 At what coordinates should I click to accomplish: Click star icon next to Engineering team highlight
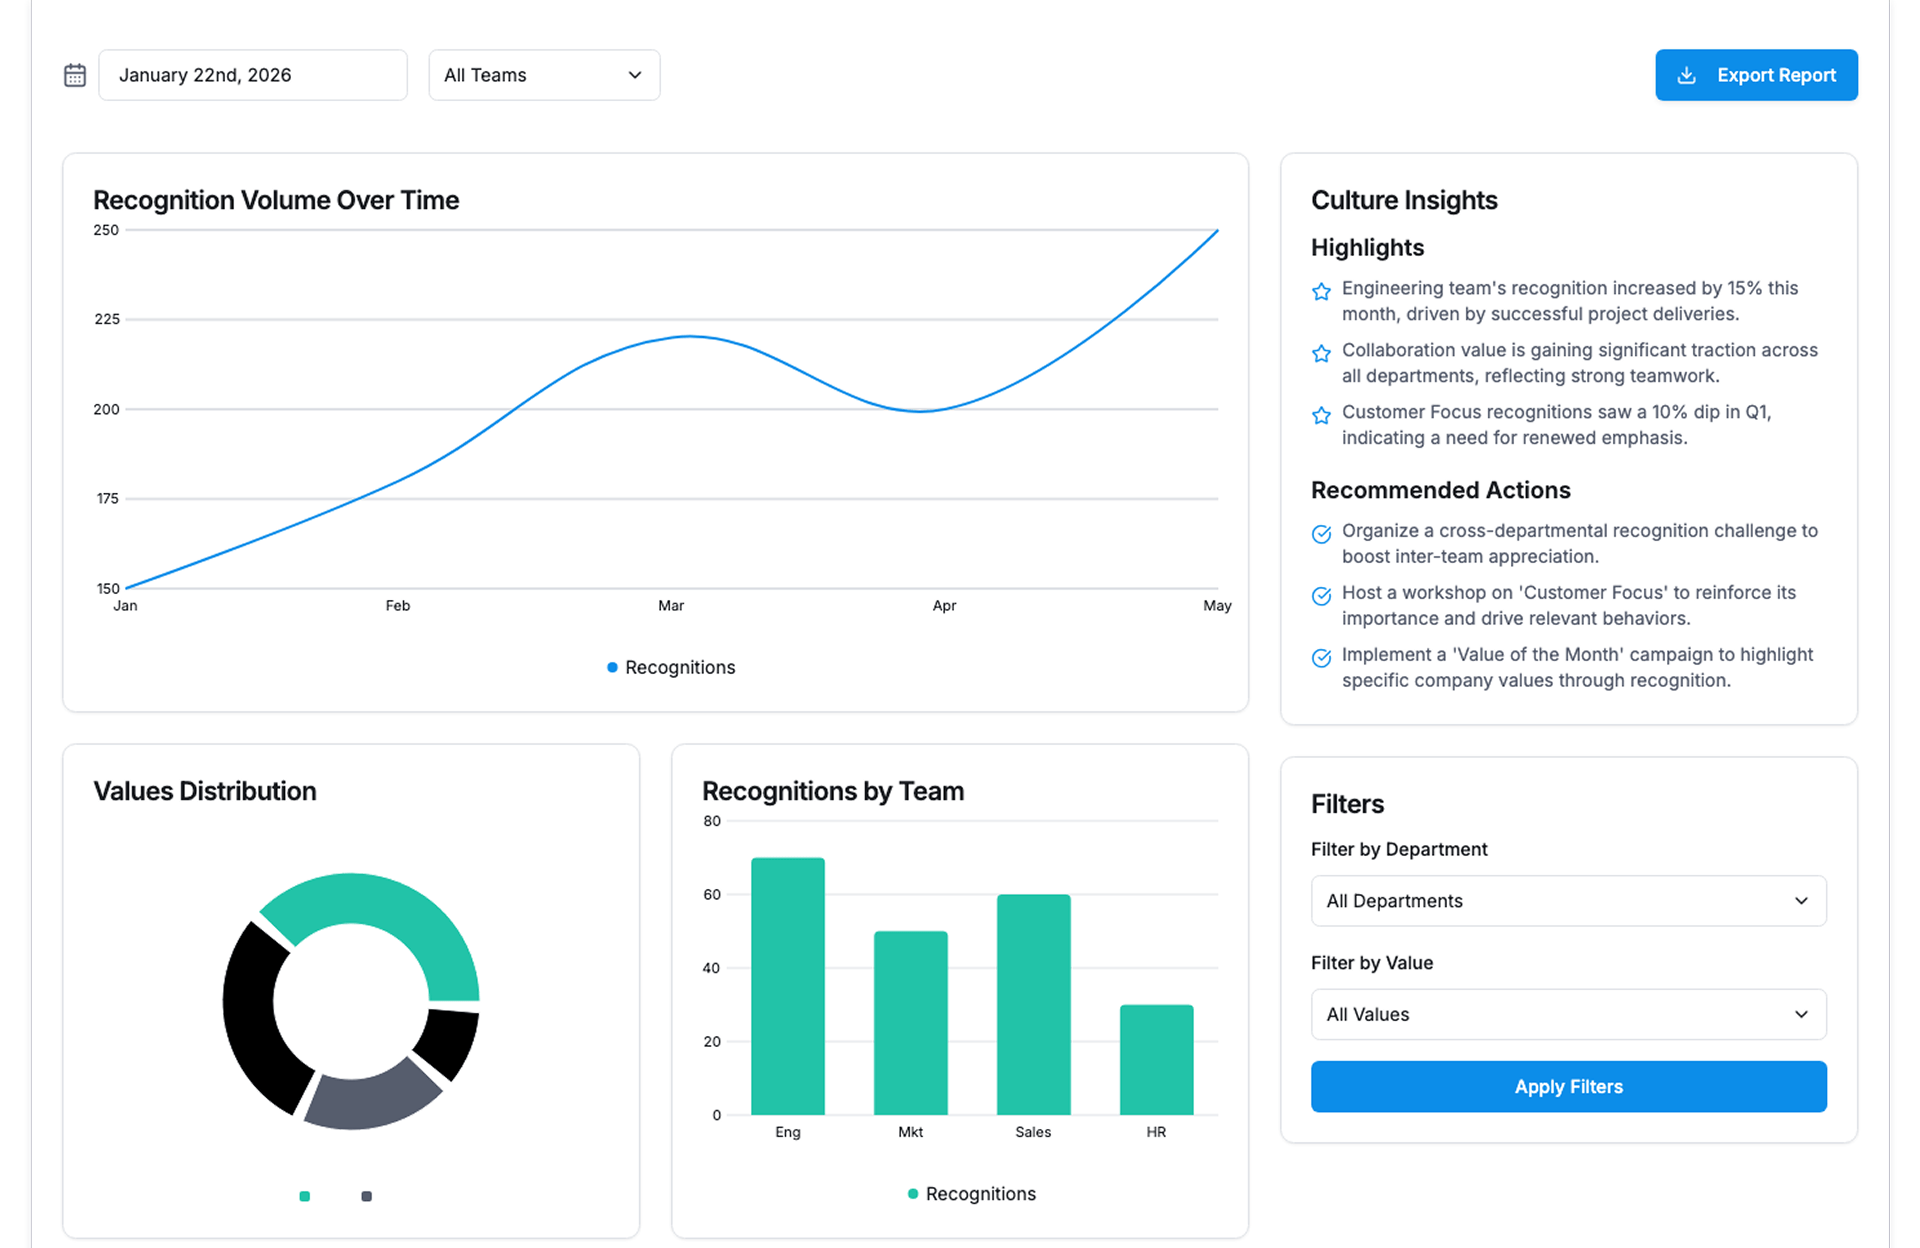(x=1321, y=291)
